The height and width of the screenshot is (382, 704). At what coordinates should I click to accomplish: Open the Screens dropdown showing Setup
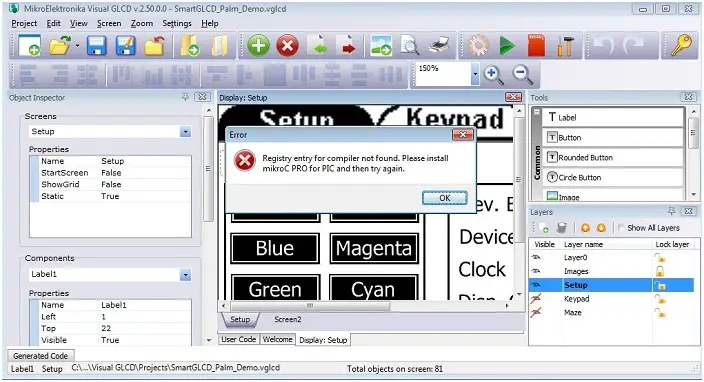(185, 132)
